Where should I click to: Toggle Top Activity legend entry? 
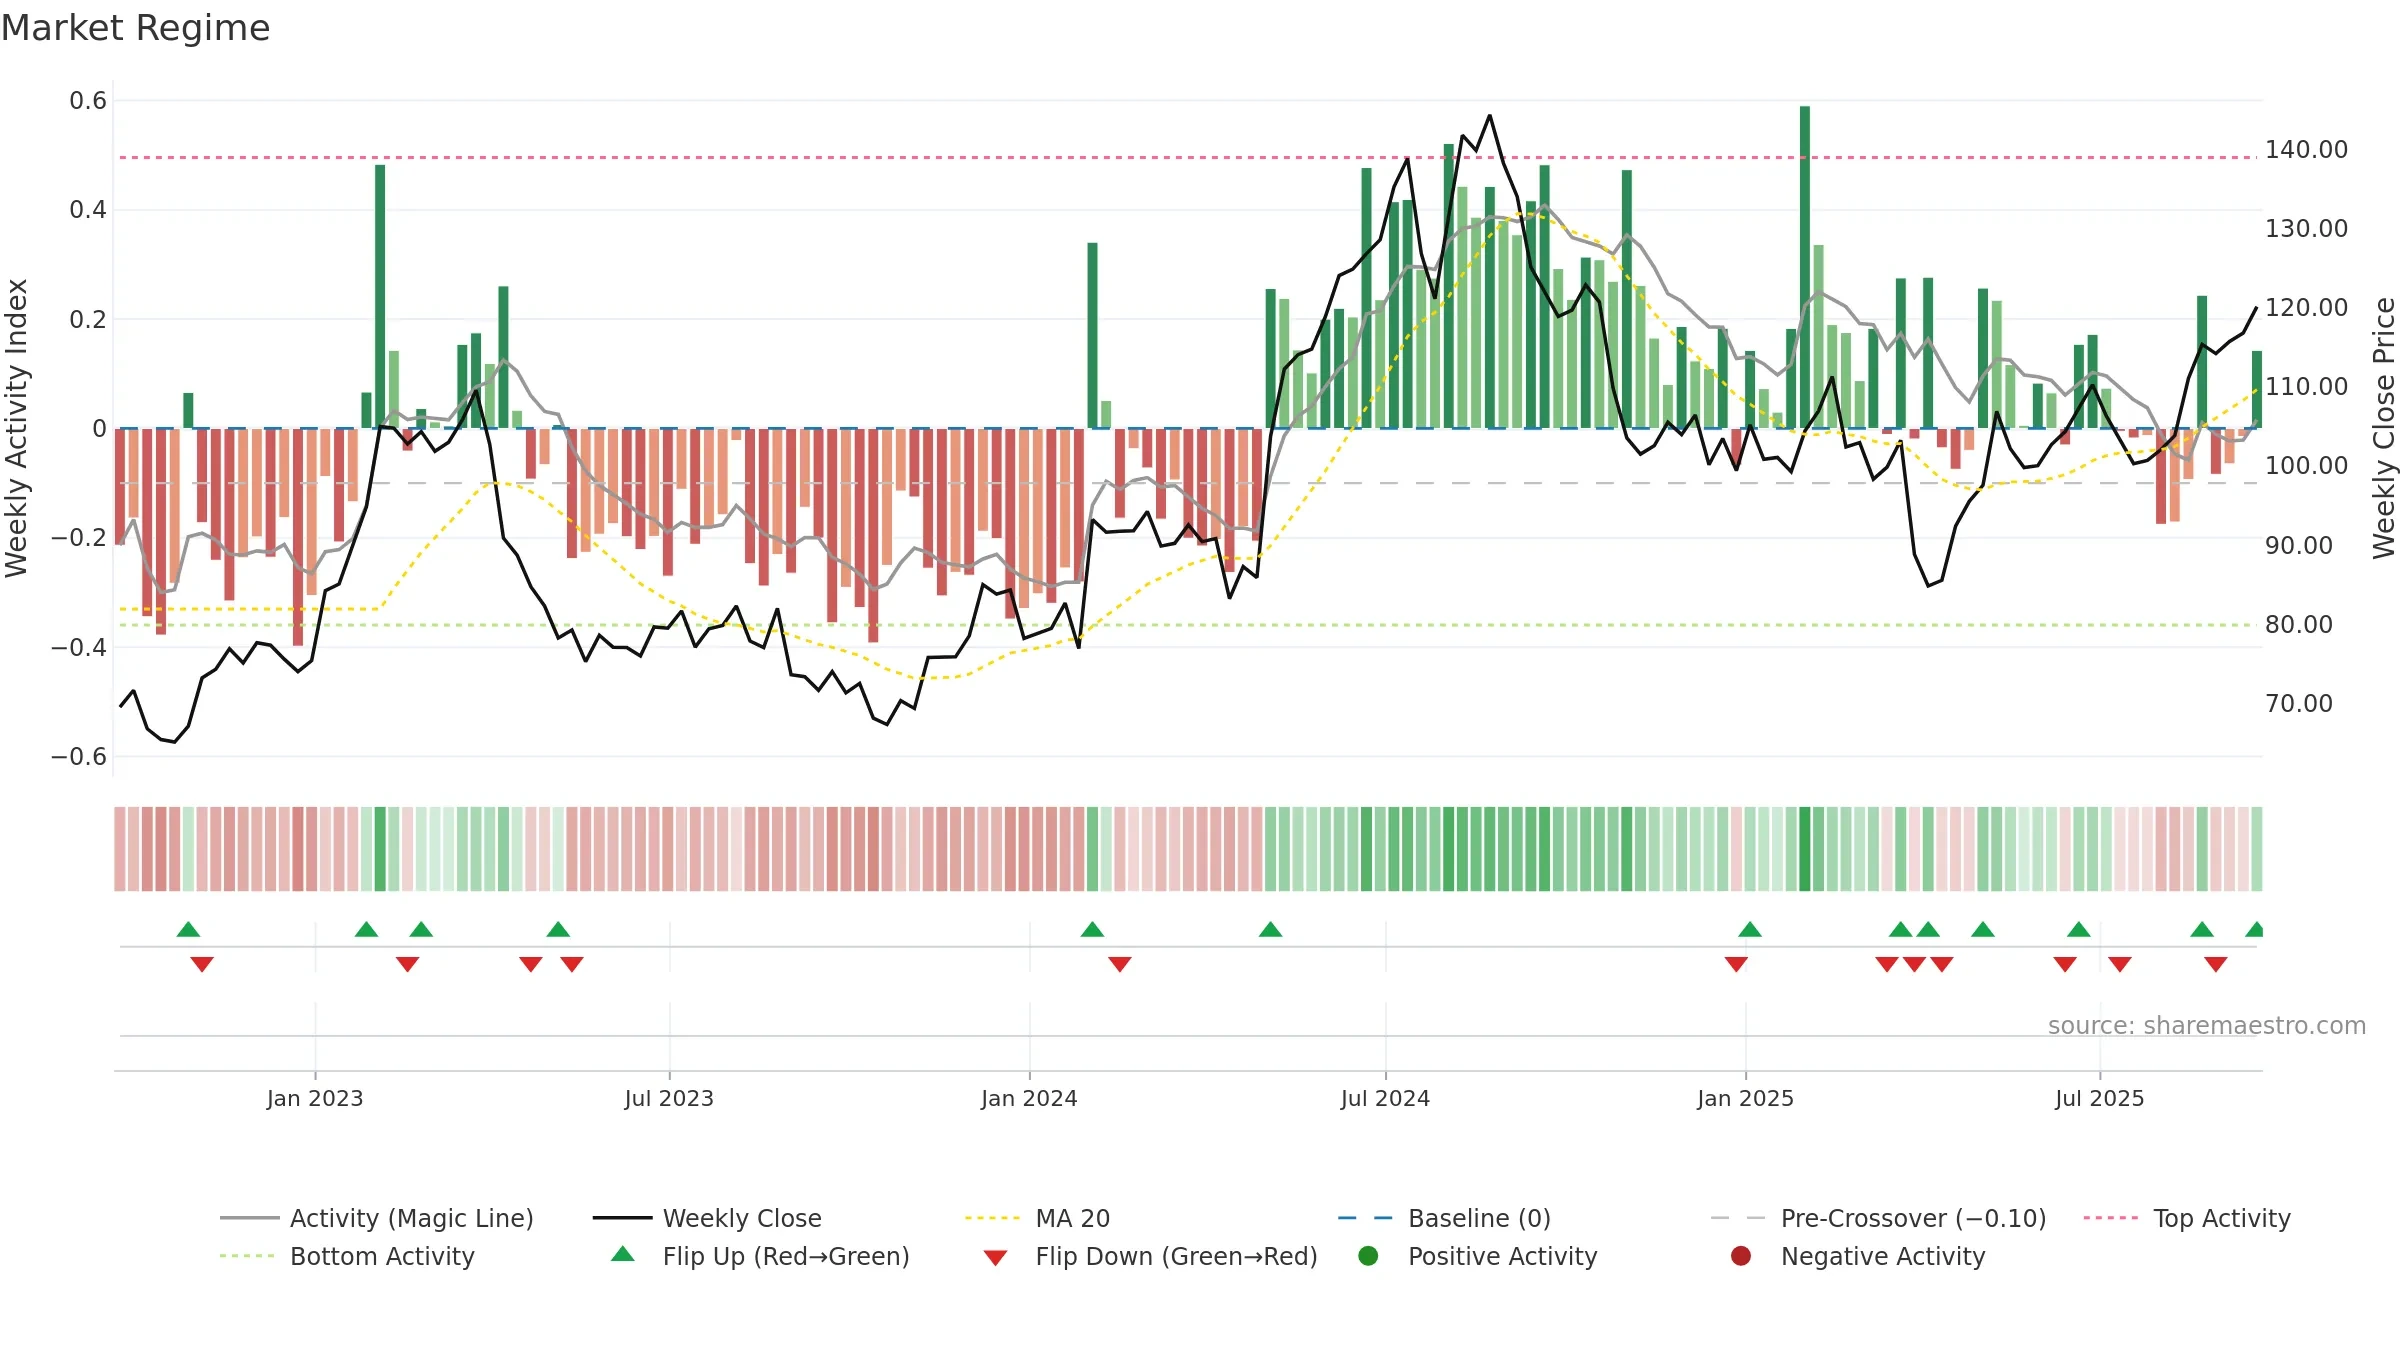(2186, 1218)
